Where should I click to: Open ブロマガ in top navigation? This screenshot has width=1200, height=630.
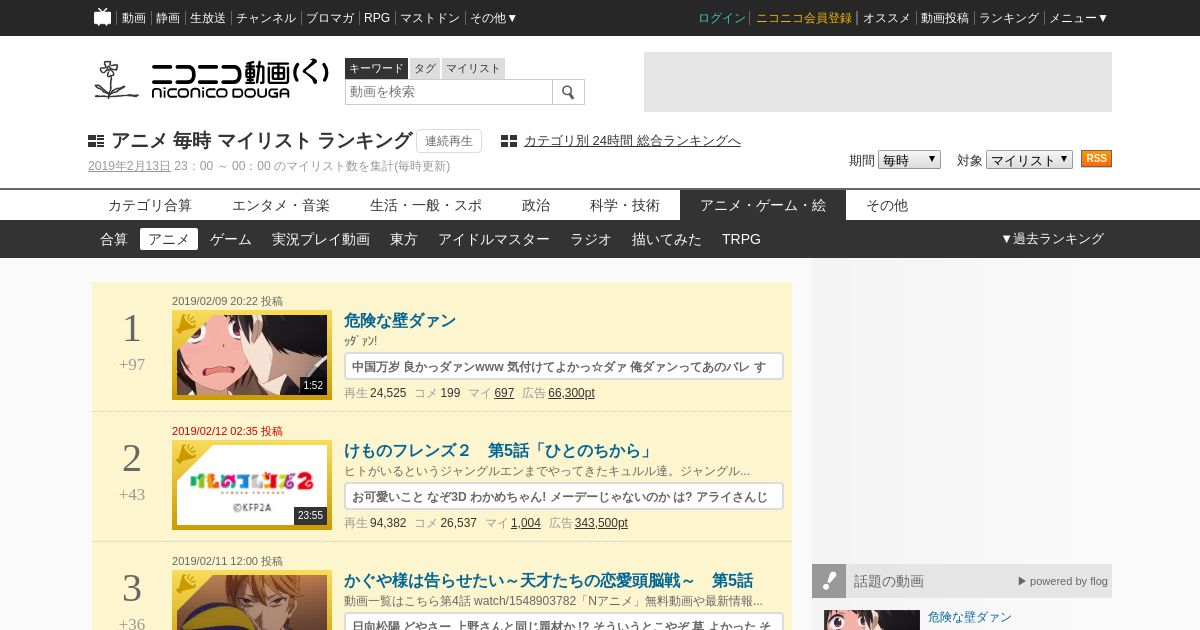[x=330, y=18]
